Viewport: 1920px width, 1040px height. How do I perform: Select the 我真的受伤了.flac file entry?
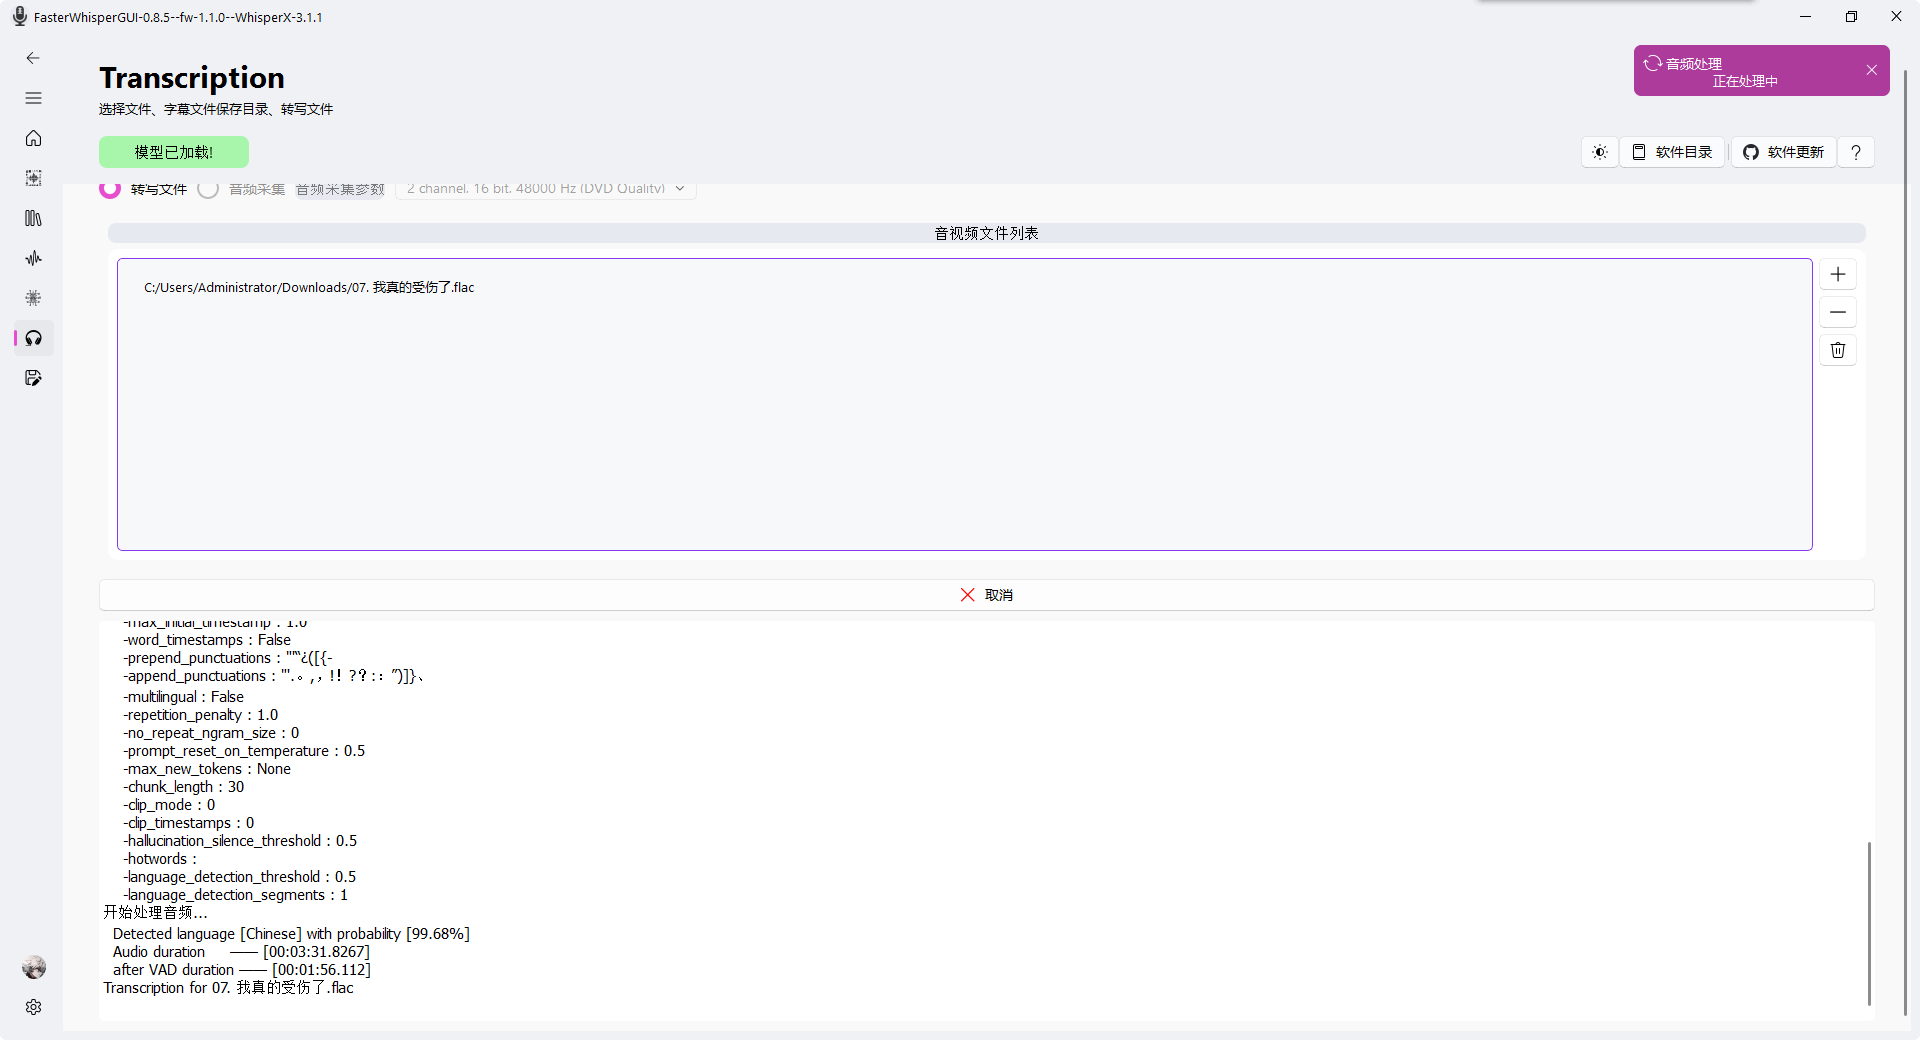(x=309, y=287)
